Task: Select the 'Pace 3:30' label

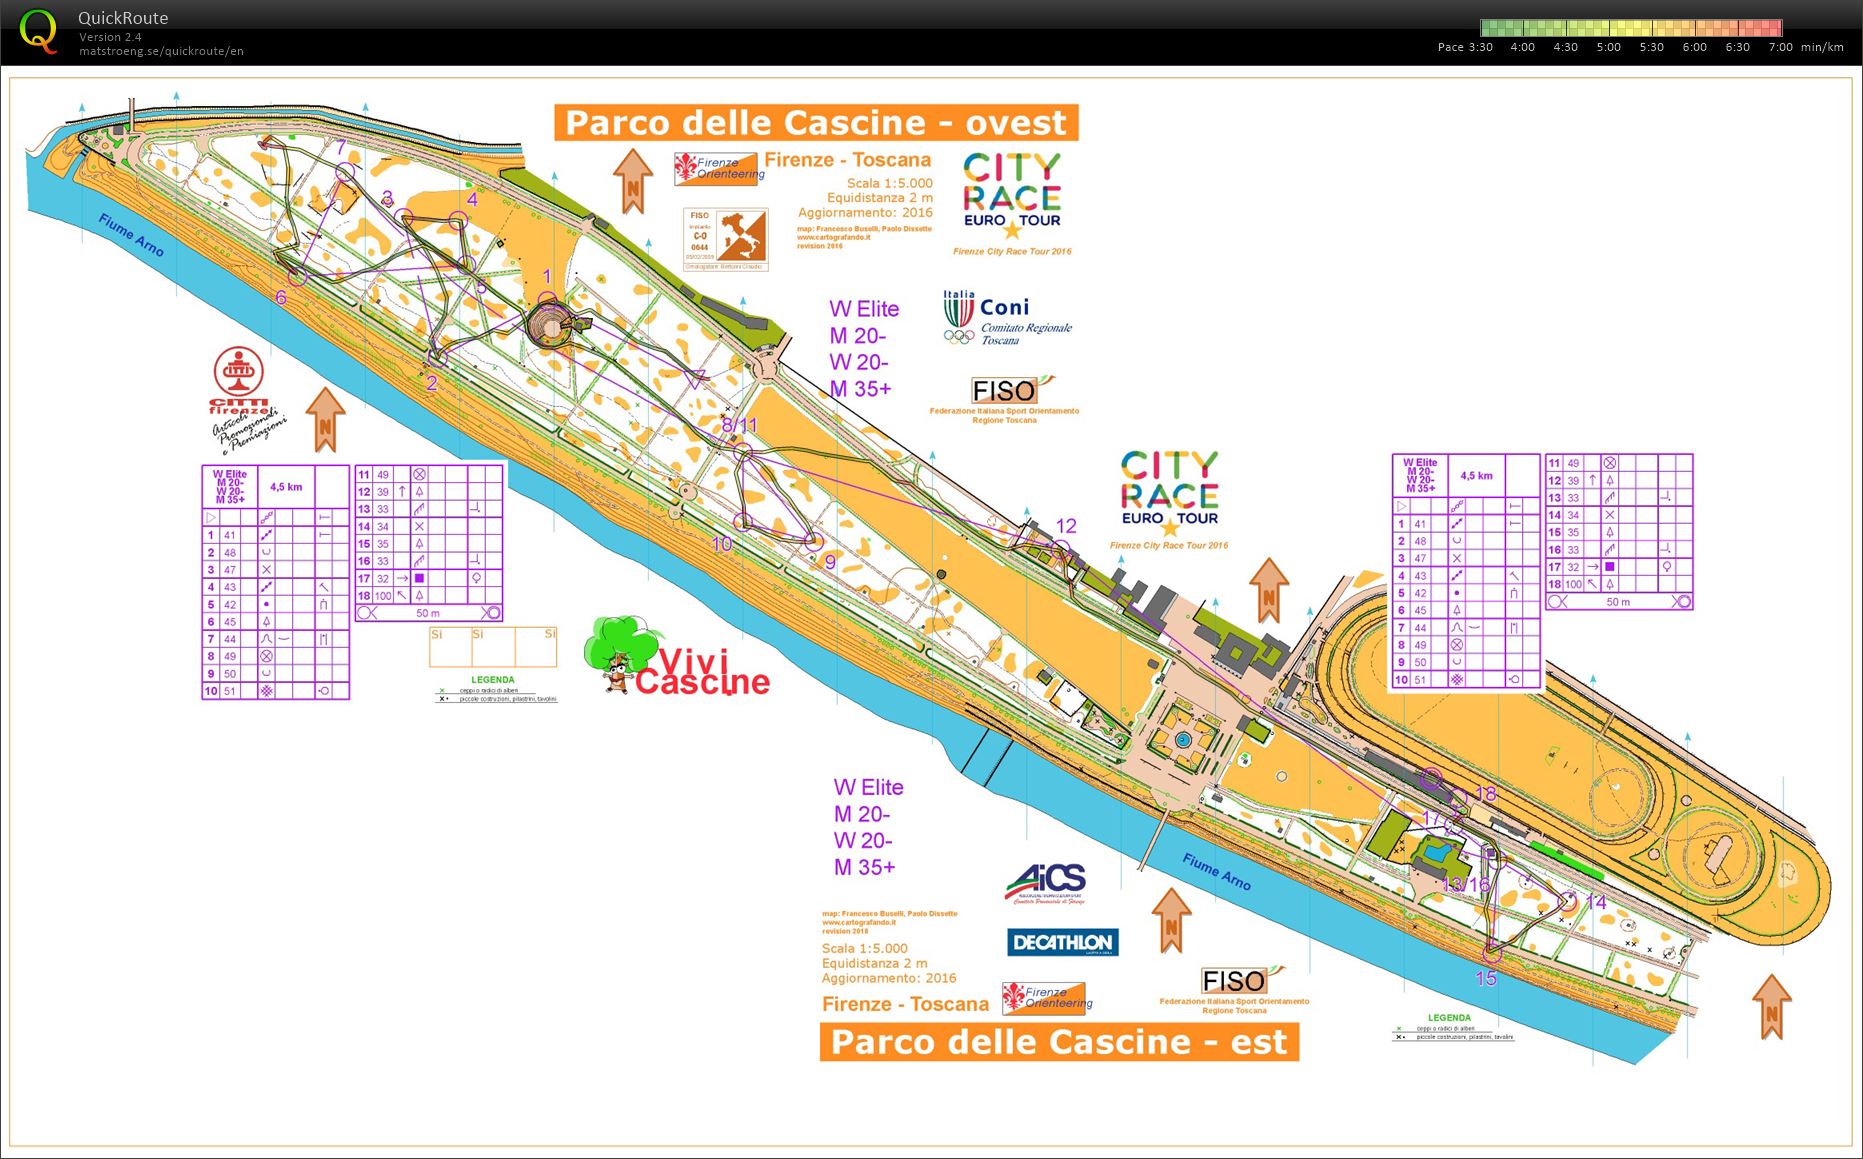Action: tap(1465, 47)
